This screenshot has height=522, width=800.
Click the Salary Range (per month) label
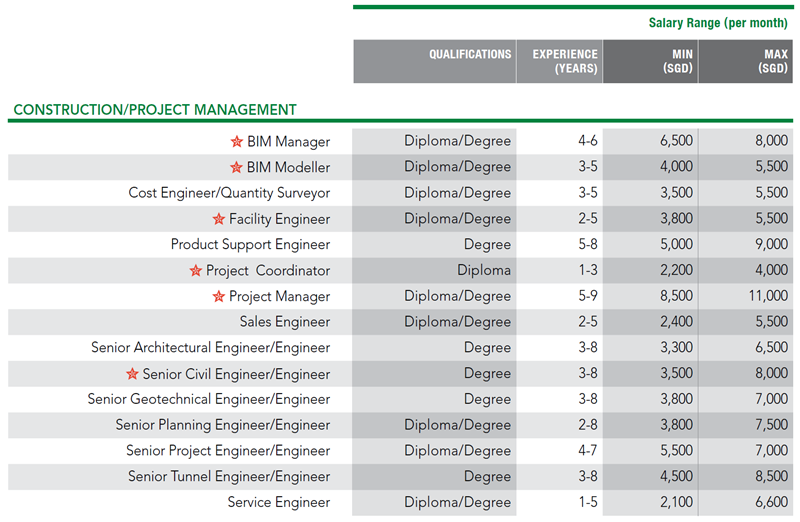click(718, 22)
